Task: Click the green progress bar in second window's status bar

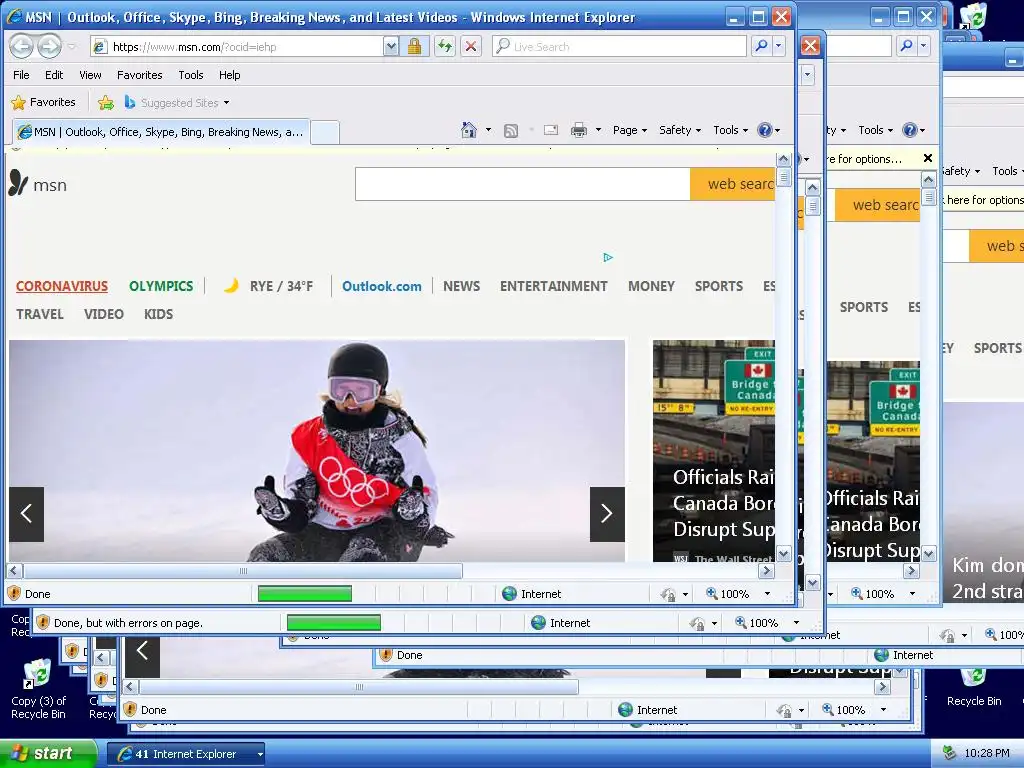Action: (x=334, y=623)
